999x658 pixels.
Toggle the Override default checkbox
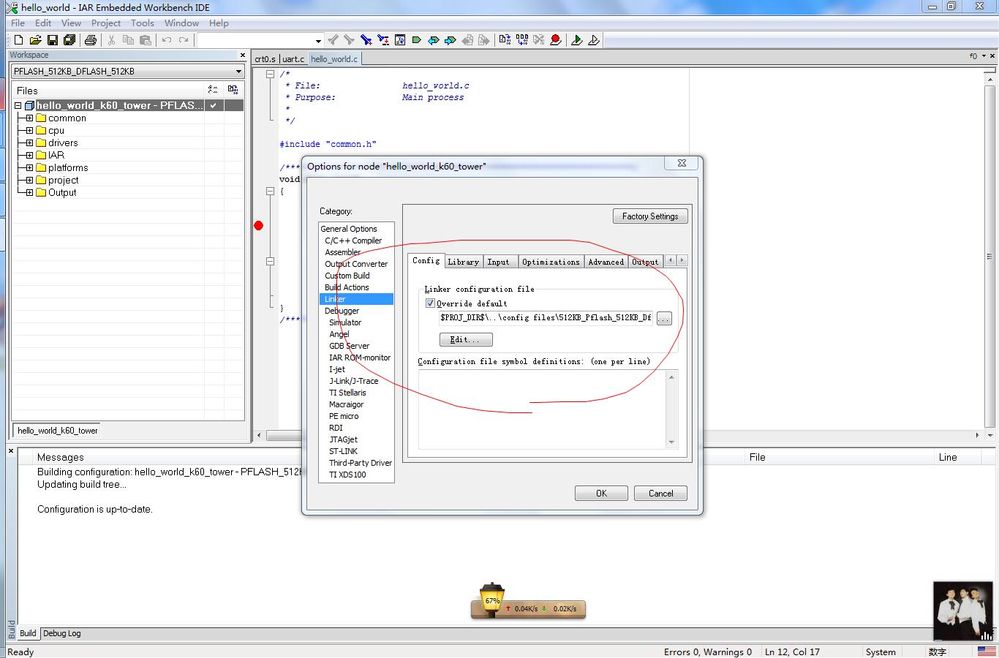coord(430,303)
